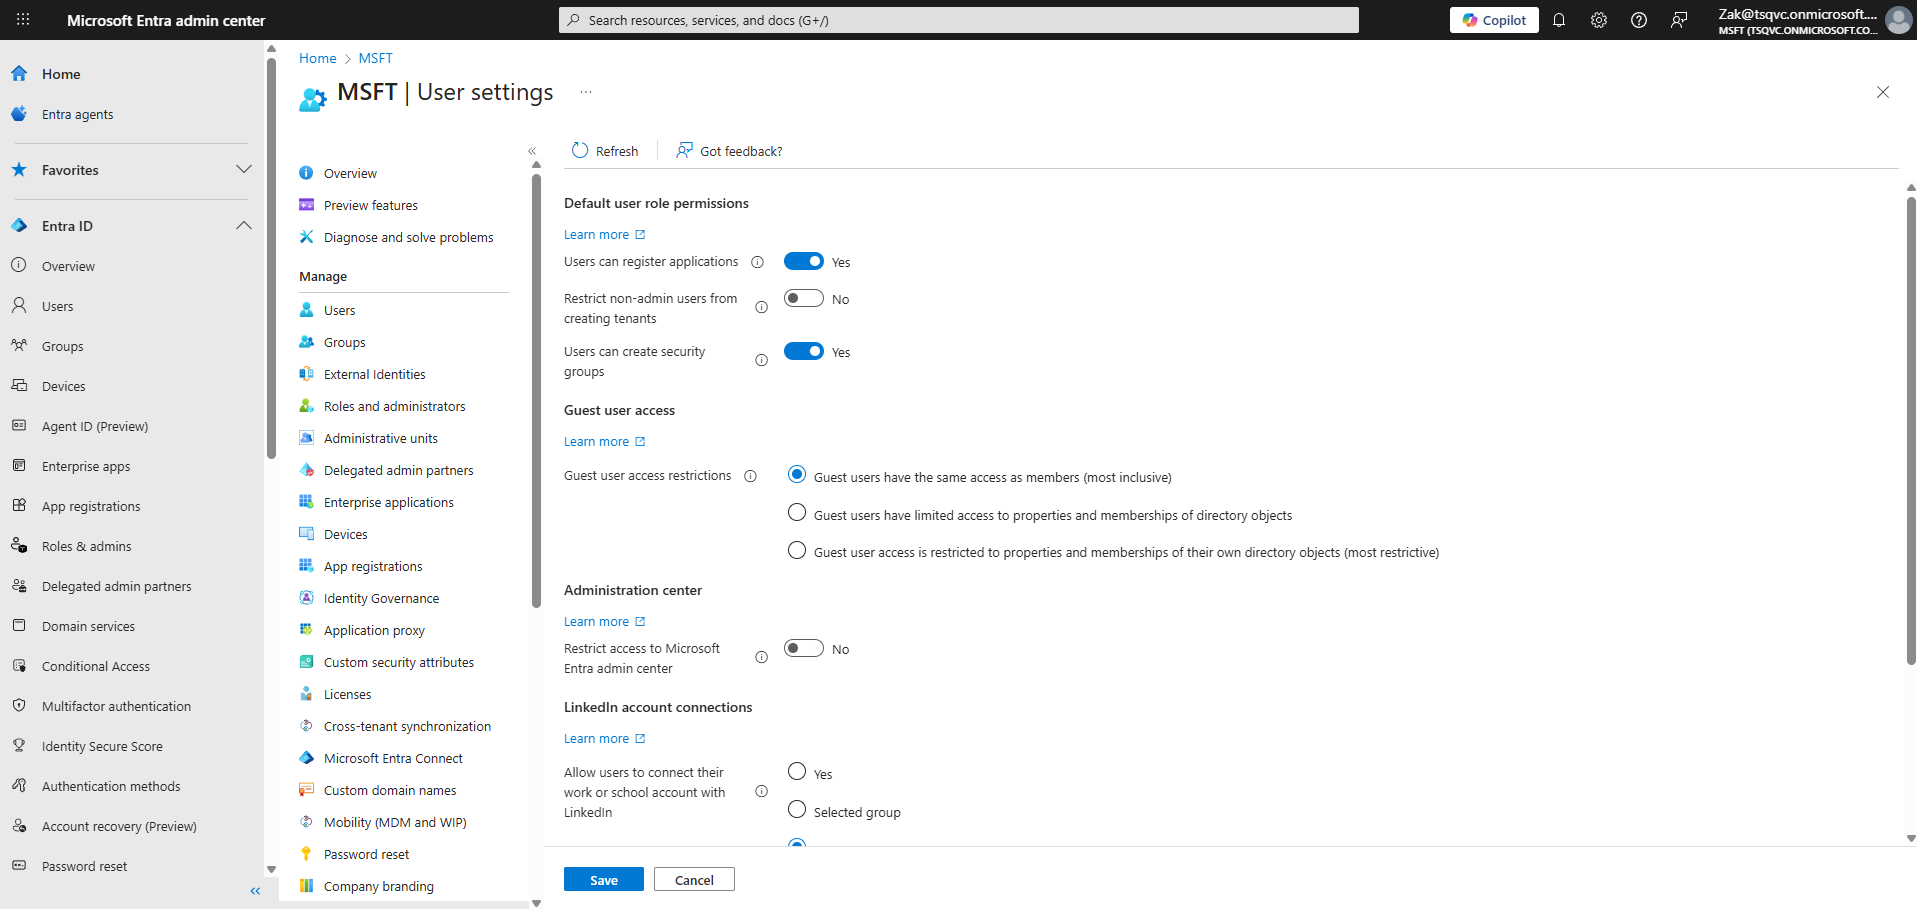This screenshot has height=909, width=1917.
Task: Collapse the Entra ID section
Action: click(x=243, y=226)
